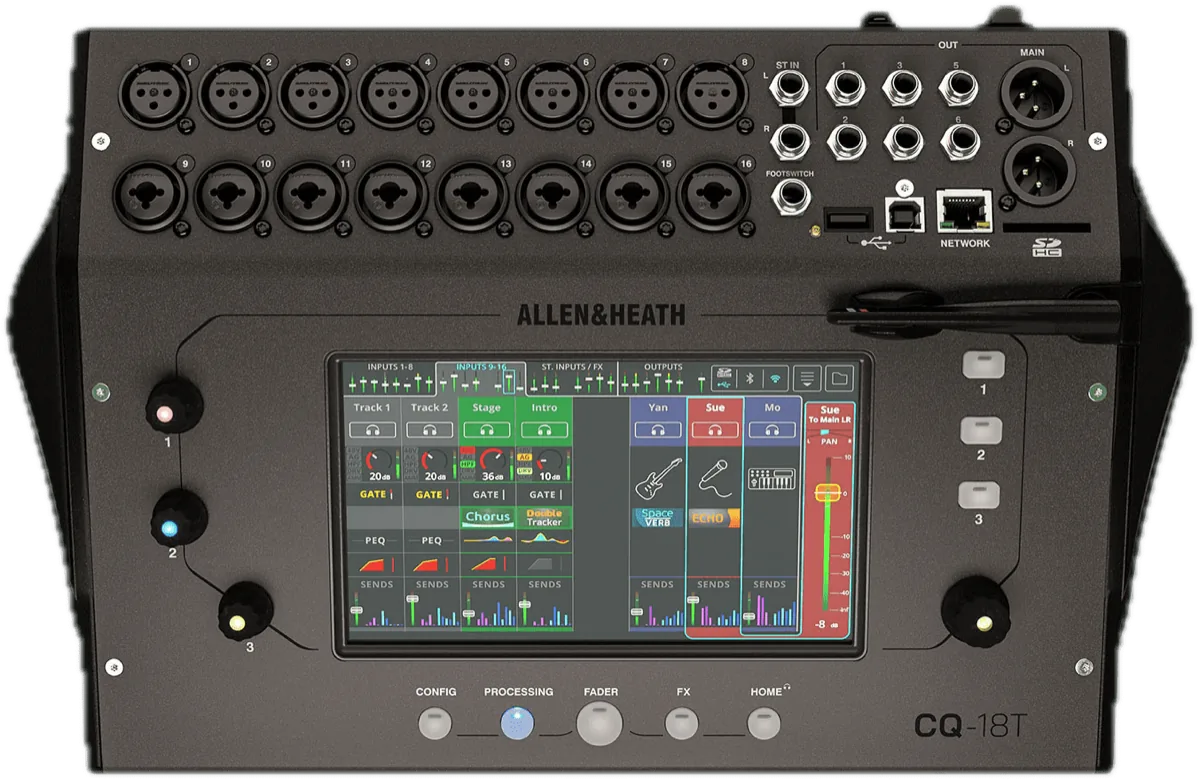Open PEQ on Track 1

point(375,540)
